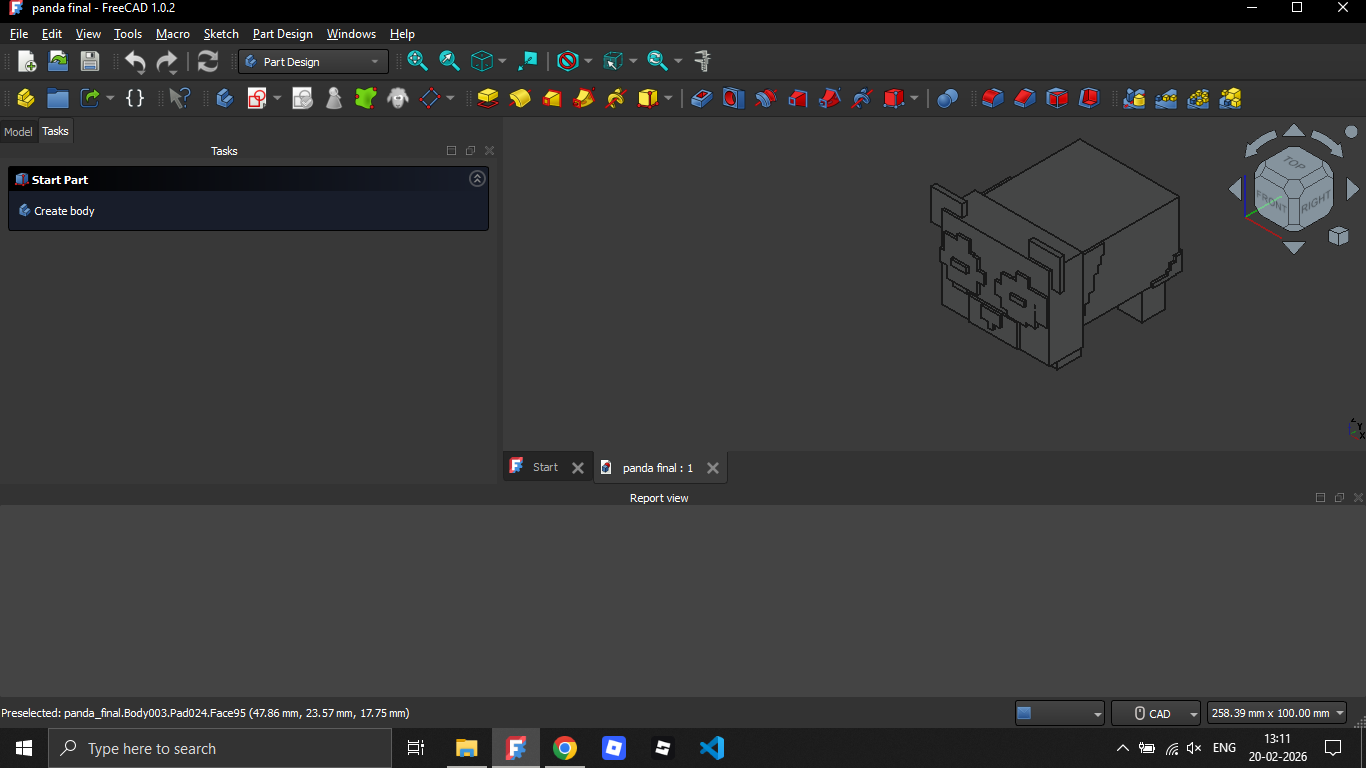Create a new document with the New icon
This screenshot has height=768, width=1366.
27,61
